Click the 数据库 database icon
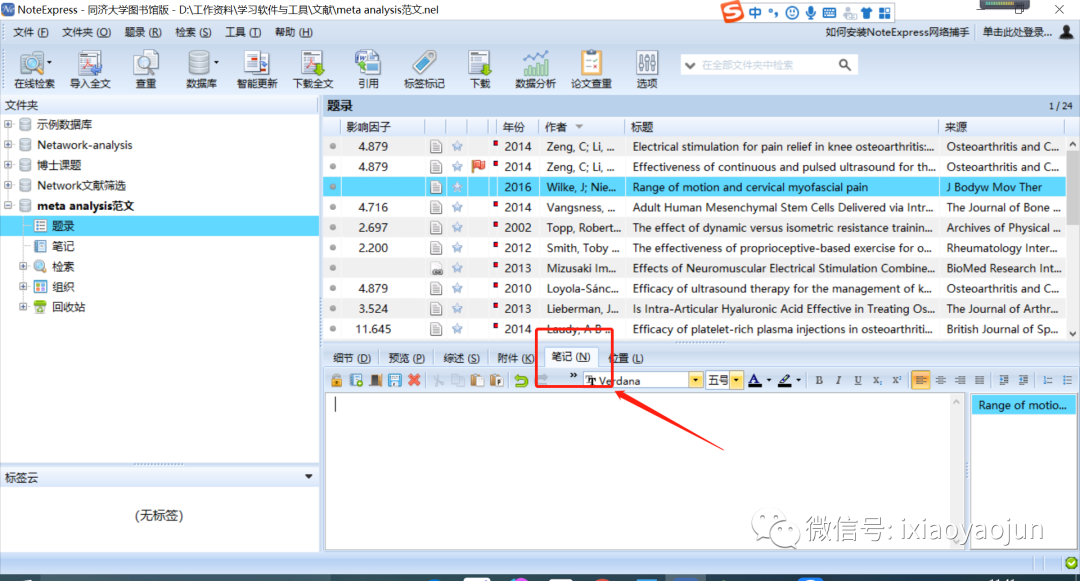The height and width of the screenshot is (581, 1080). coord(201,70)
